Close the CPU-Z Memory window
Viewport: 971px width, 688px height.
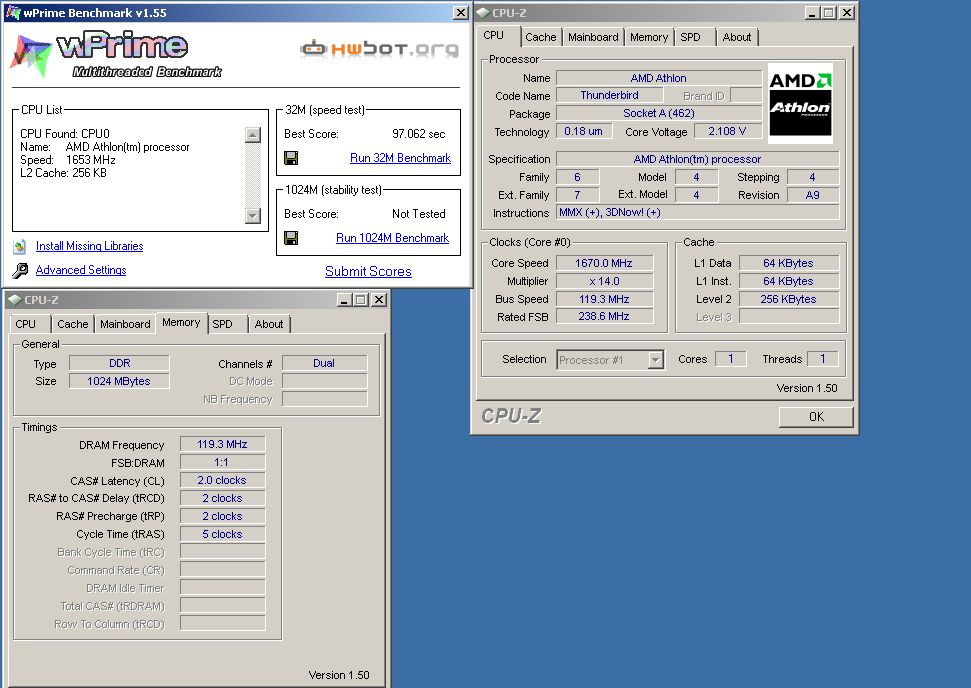(379, 300)
